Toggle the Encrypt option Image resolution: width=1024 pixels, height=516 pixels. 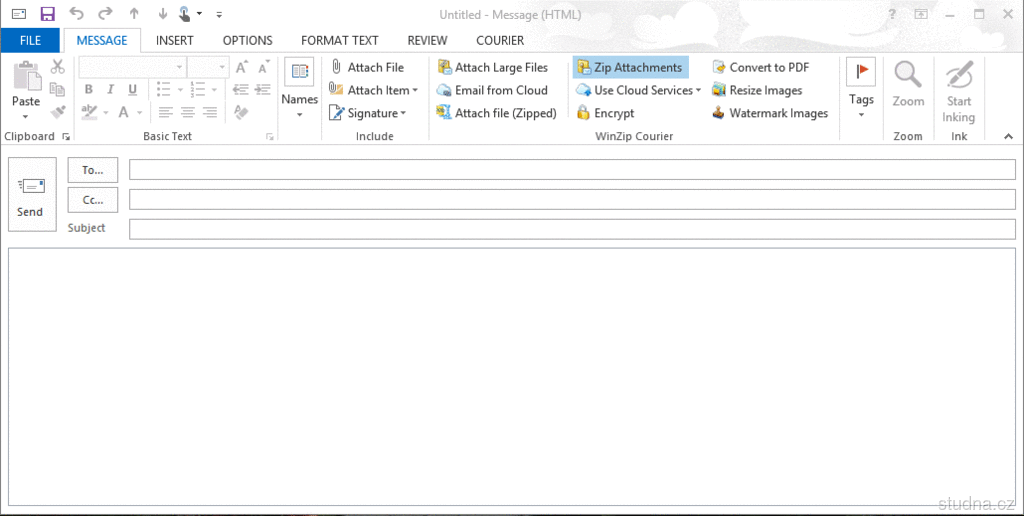pos(606,113)
